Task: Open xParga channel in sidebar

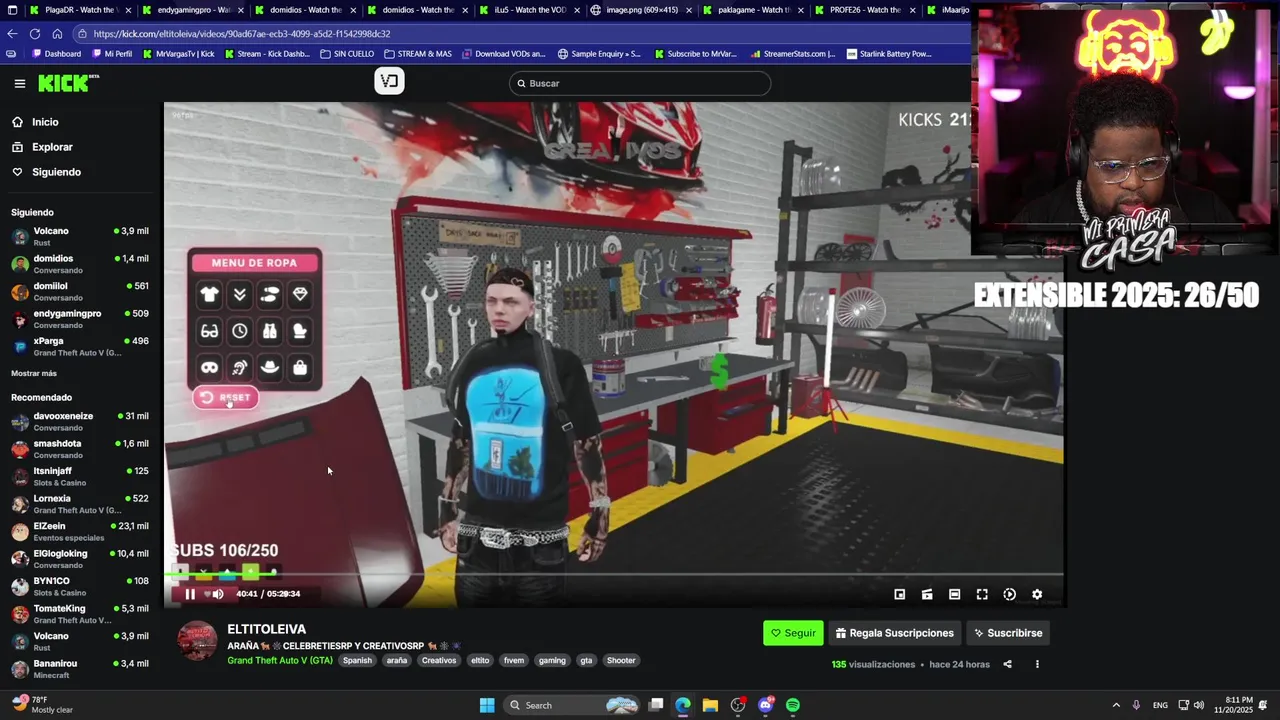Action: 80,347
